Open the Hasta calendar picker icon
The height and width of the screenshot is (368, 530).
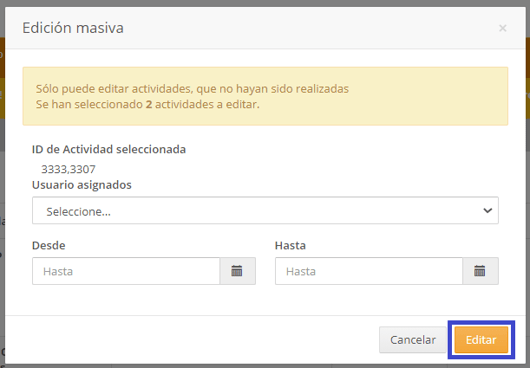coord(480,271)
